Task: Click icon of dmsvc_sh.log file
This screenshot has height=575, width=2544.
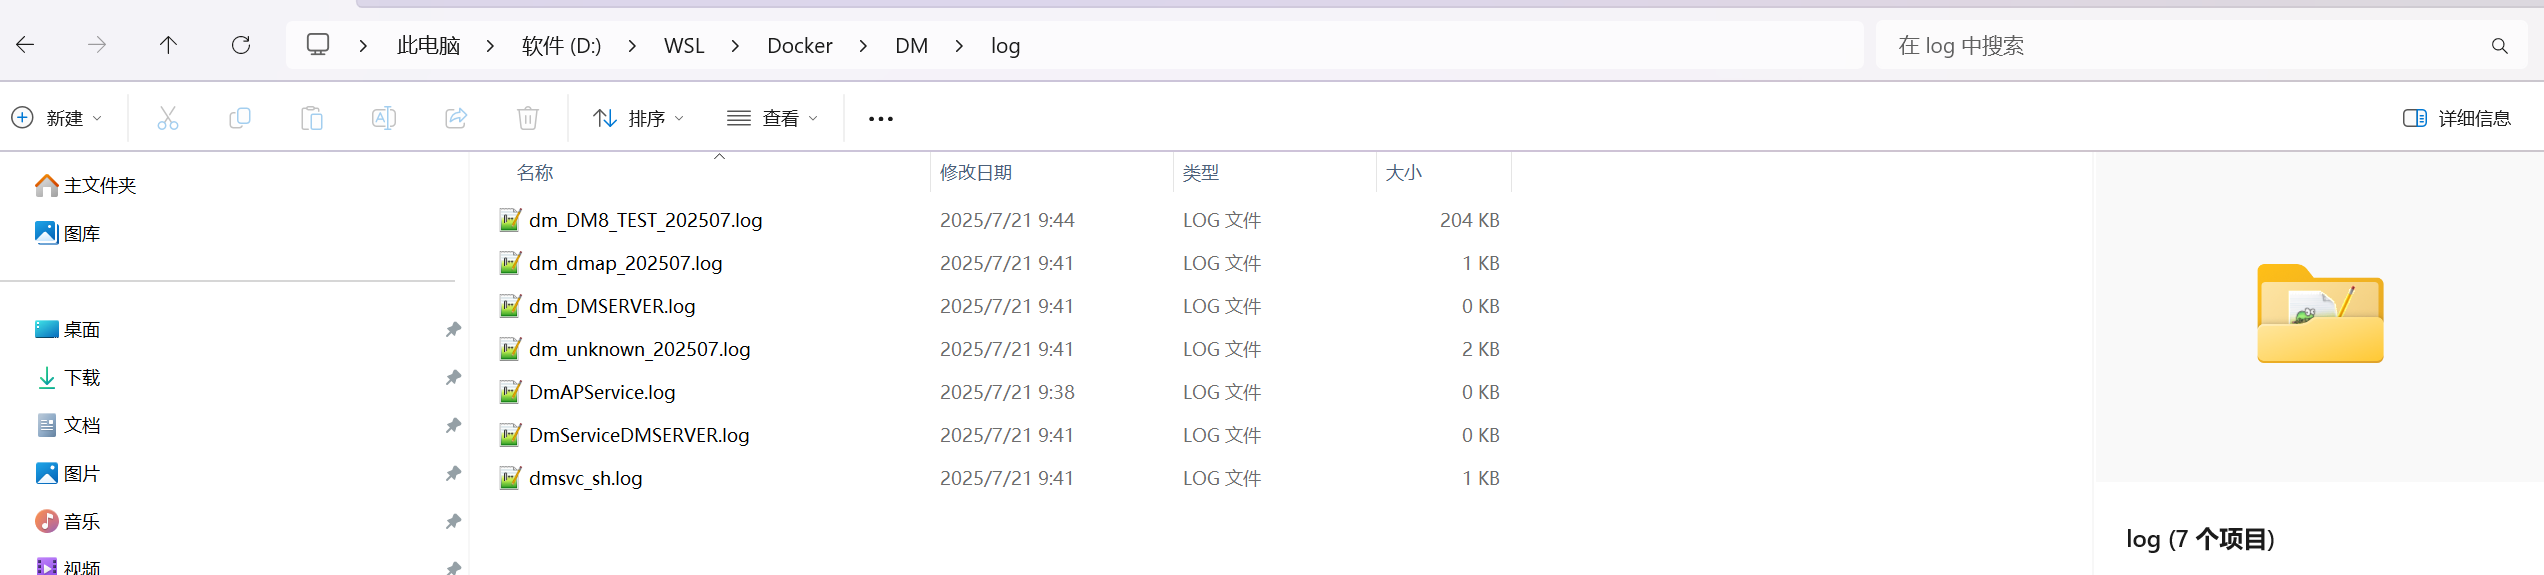Action: tap(510, 478)
